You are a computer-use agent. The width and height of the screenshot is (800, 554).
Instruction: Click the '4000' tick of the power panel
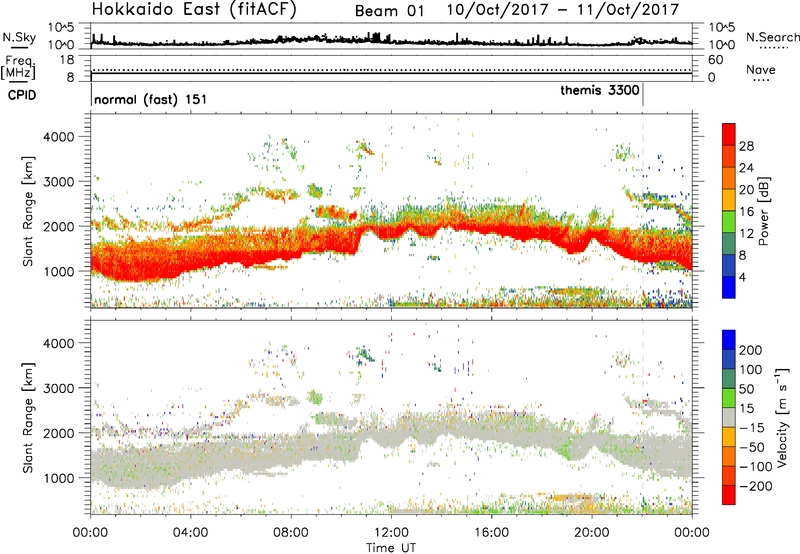[x=58, y=137]
